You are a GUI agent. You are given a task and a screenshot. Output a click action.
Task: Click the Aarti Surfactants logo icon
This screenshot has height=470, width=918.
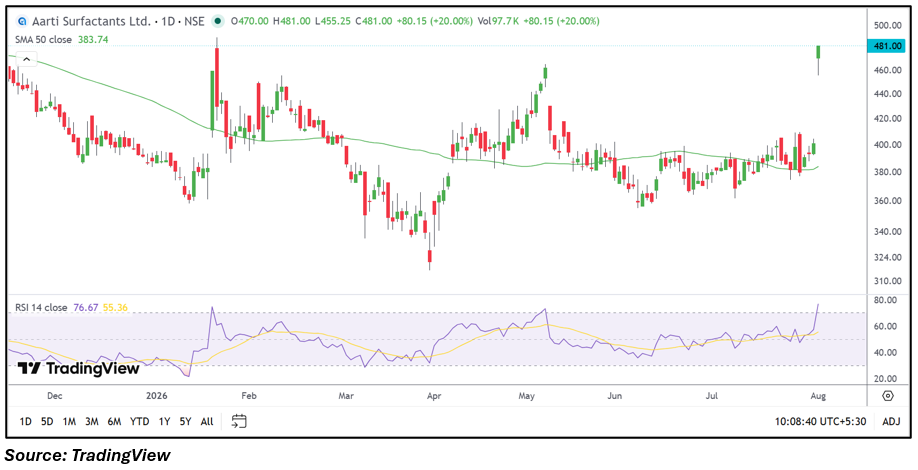click(x=22, y=22)
